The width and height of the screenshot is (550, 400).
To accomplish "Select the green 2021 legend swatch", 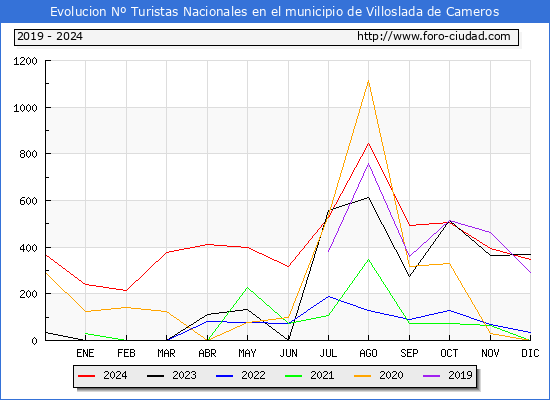I will (x=294, y=376).
